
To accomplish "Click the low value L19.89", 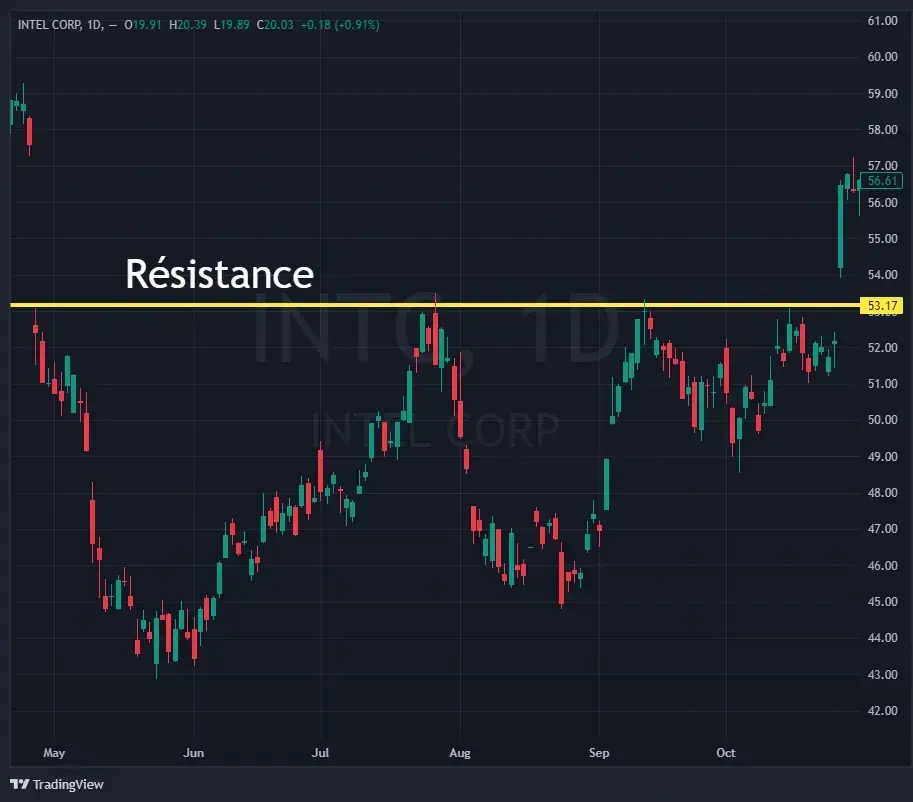I will click(231, 25).
